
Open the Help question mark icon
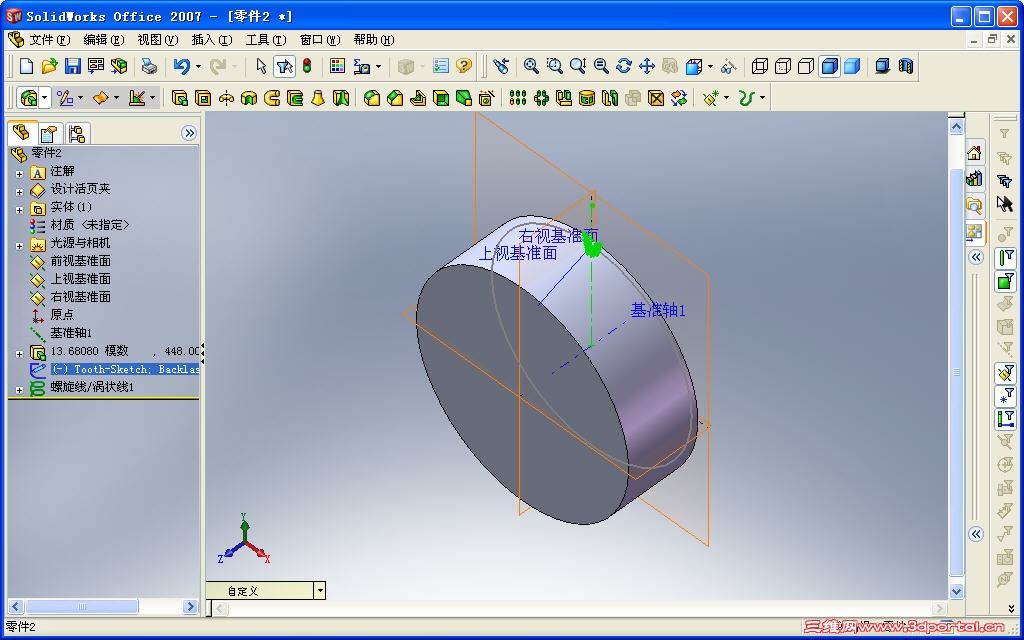tap(464, 66)
